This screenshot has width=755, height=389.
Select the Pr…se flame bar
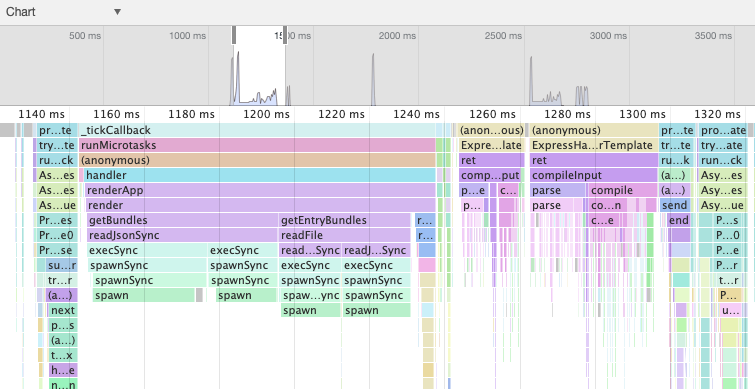tap(57, 250)
